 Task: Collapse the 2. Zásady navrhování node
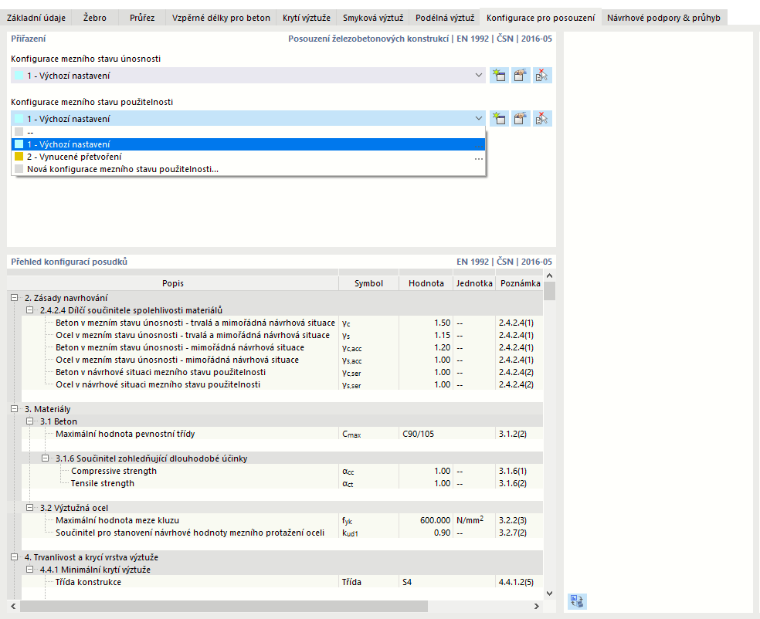[15, 298]
